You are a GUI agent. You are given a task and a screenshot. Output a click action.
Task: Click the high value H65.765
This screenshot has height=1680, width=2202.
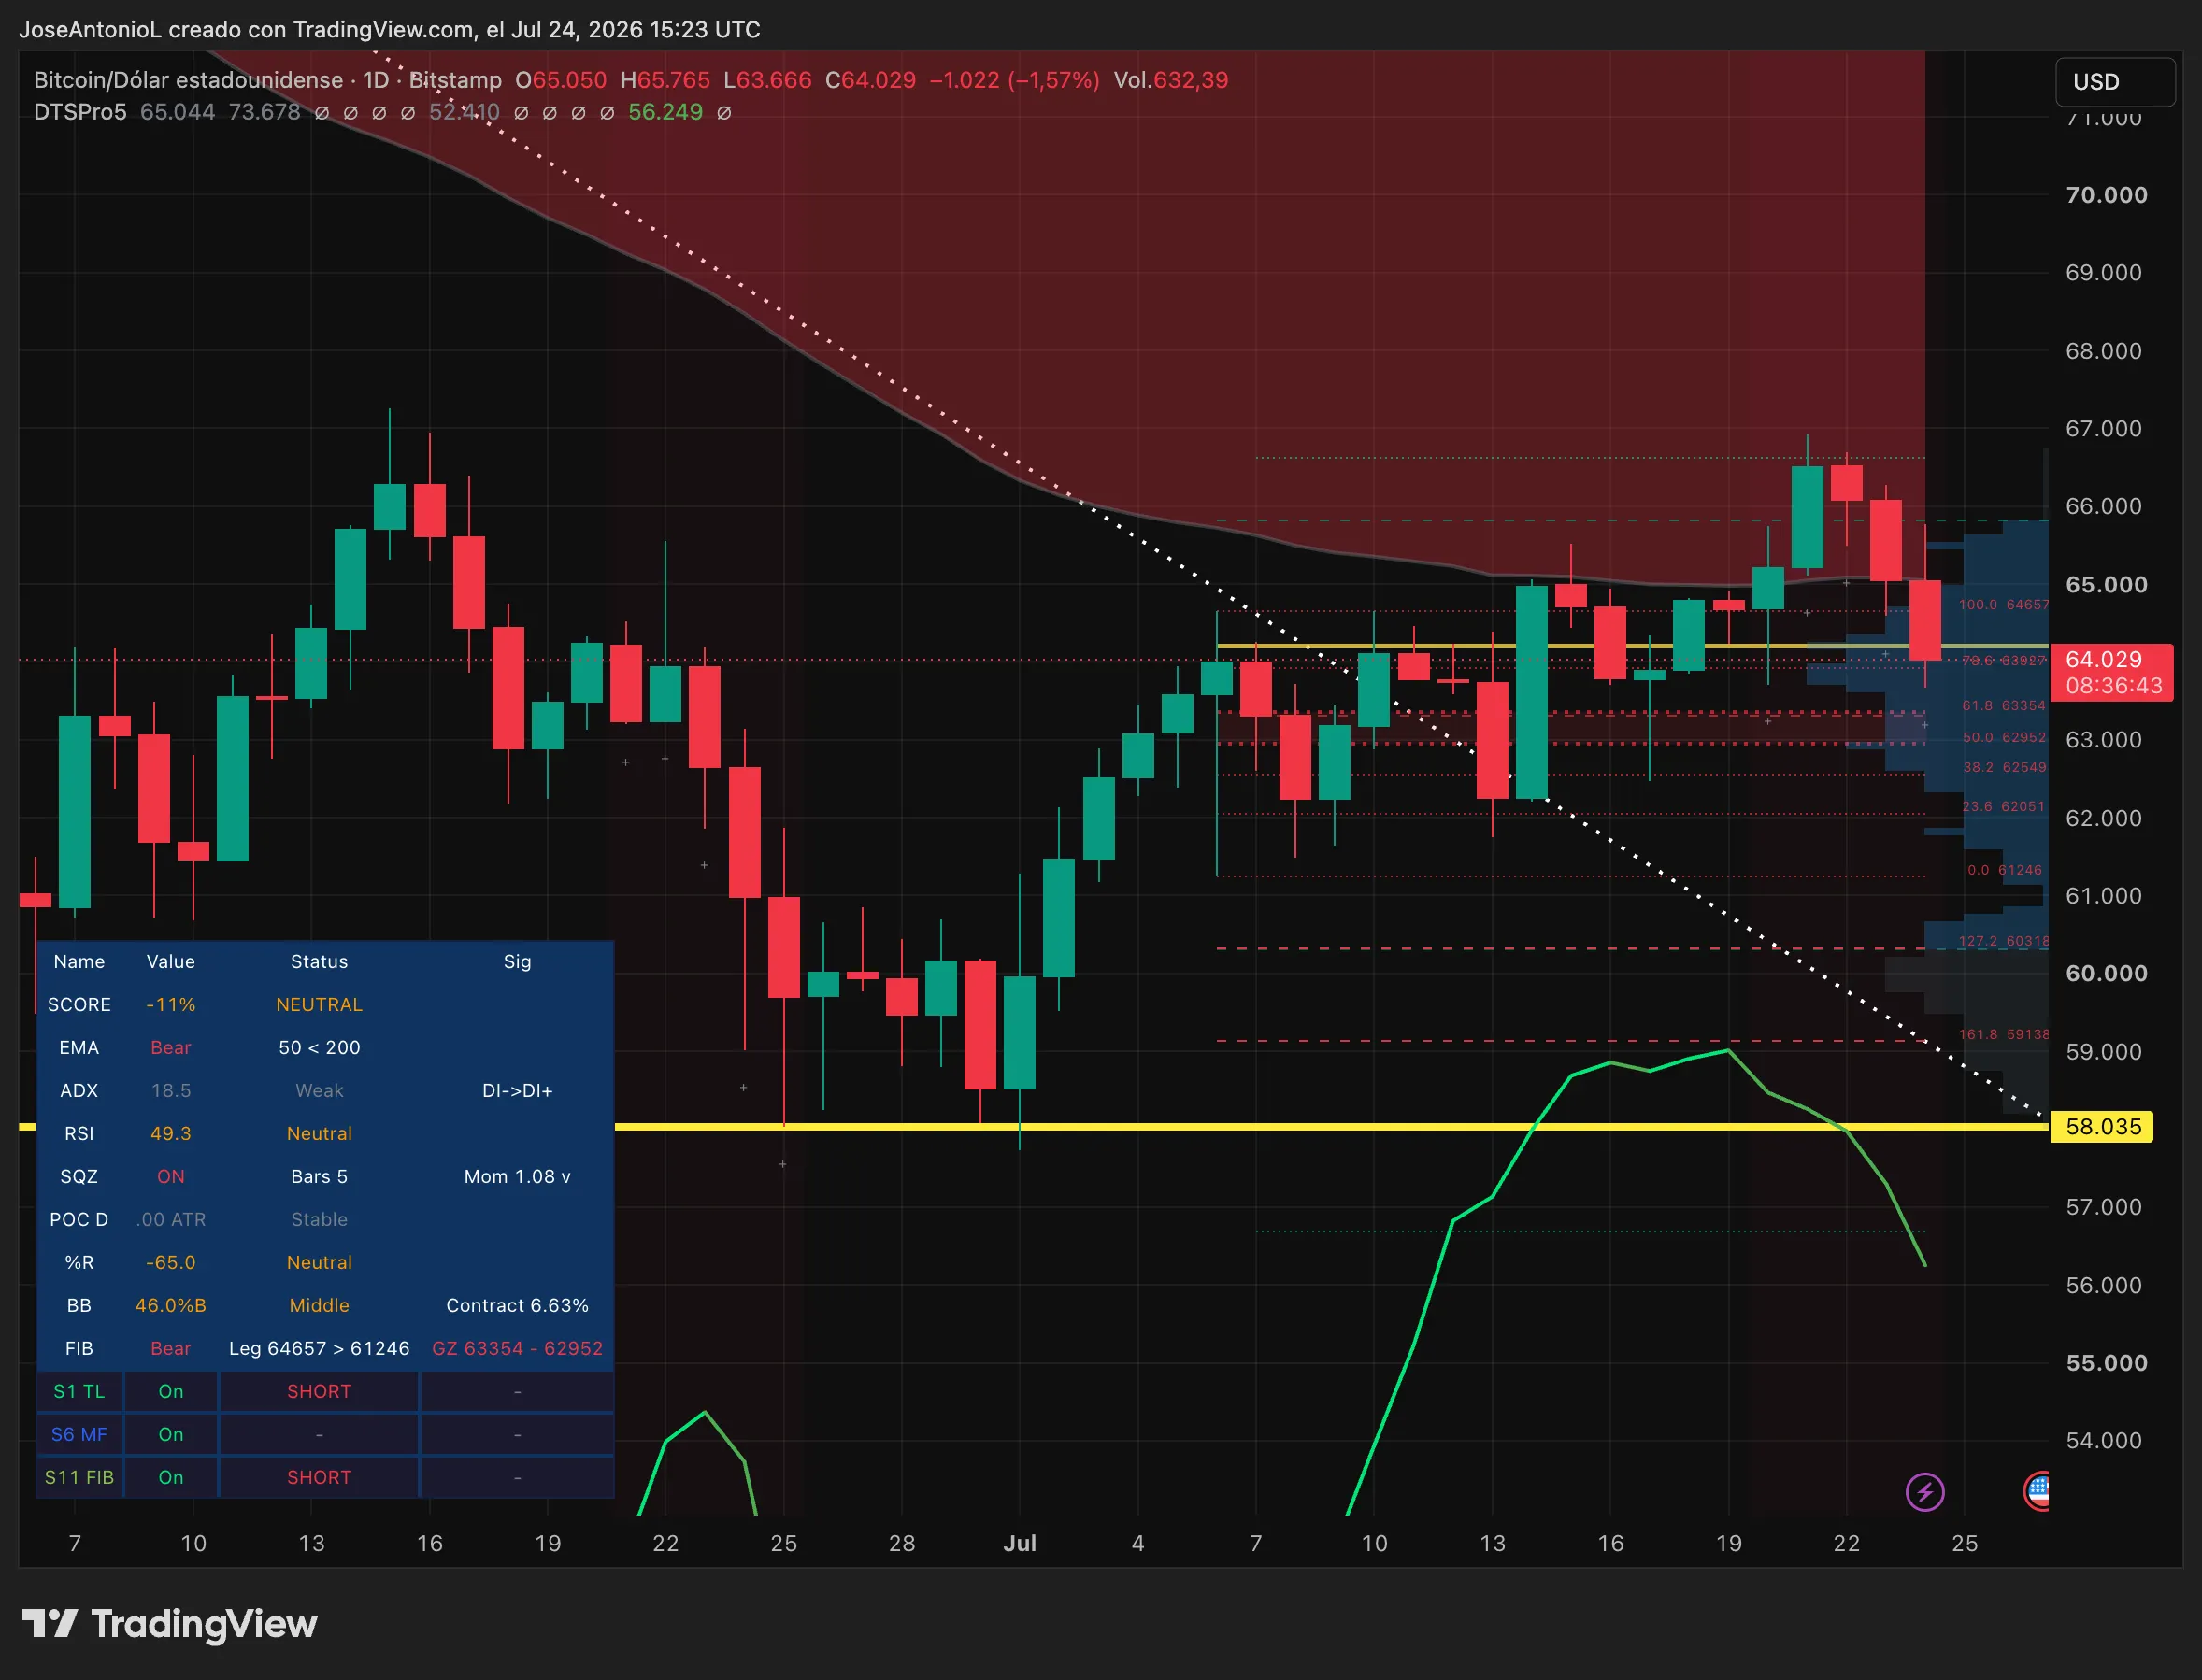pos(665,80)
